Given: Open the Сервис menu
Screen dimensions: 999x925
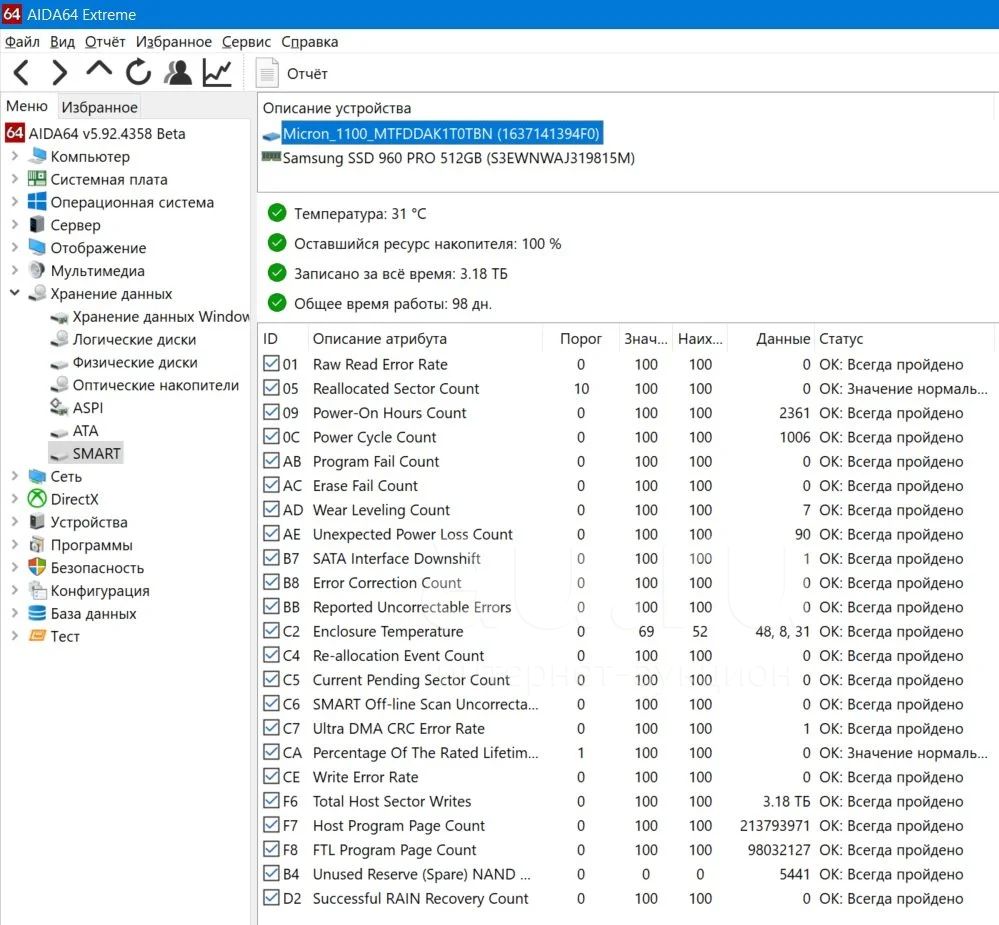Looking at the screenshot, I should pos(246,42).
